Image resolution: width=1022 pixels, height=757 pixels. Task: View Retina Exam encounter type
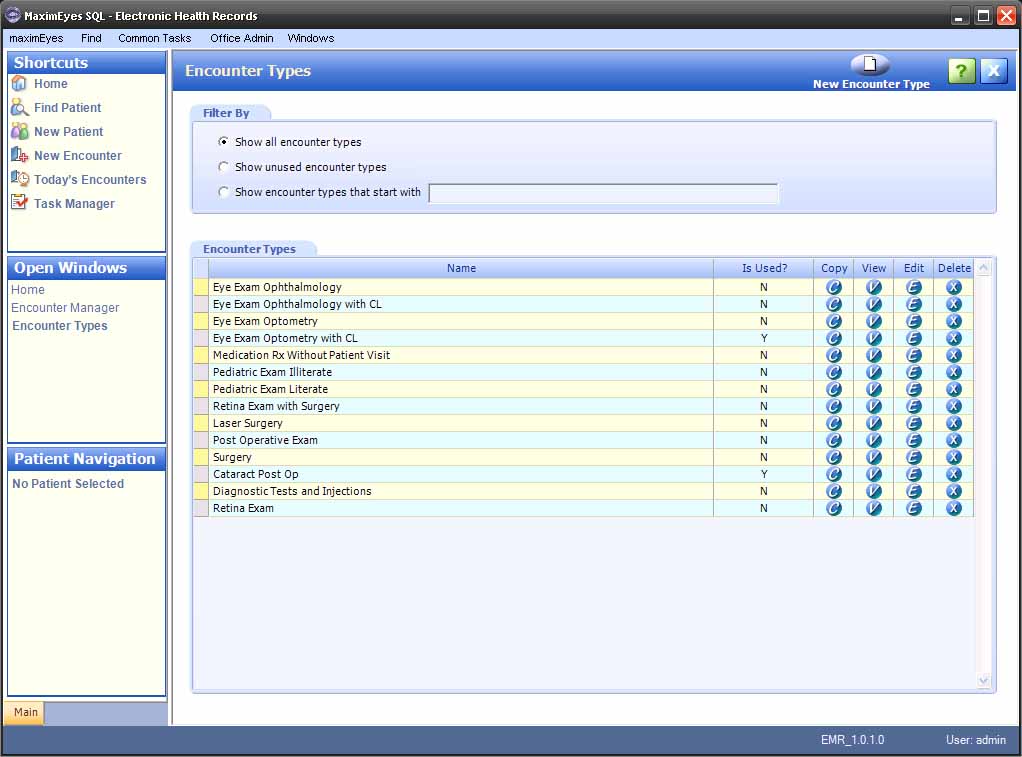873,508
